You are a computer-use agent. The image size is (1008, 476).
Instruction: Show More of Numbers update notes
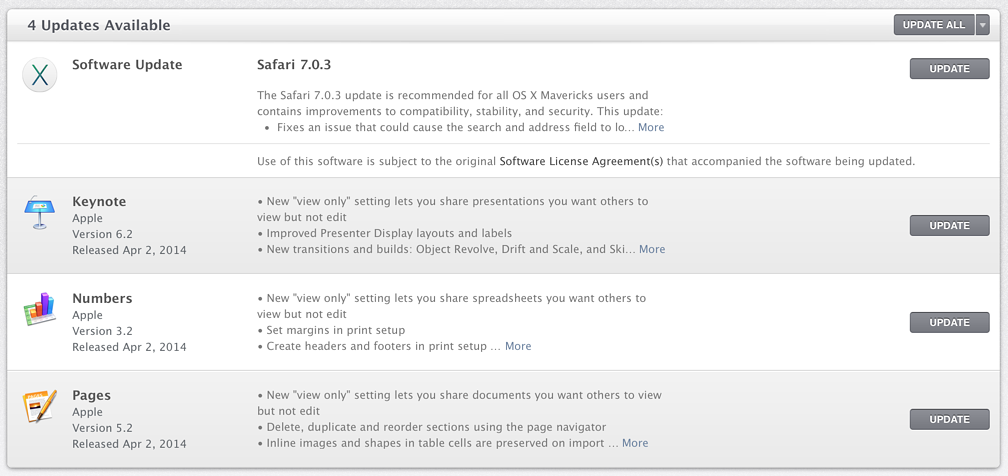coord(518,346)
